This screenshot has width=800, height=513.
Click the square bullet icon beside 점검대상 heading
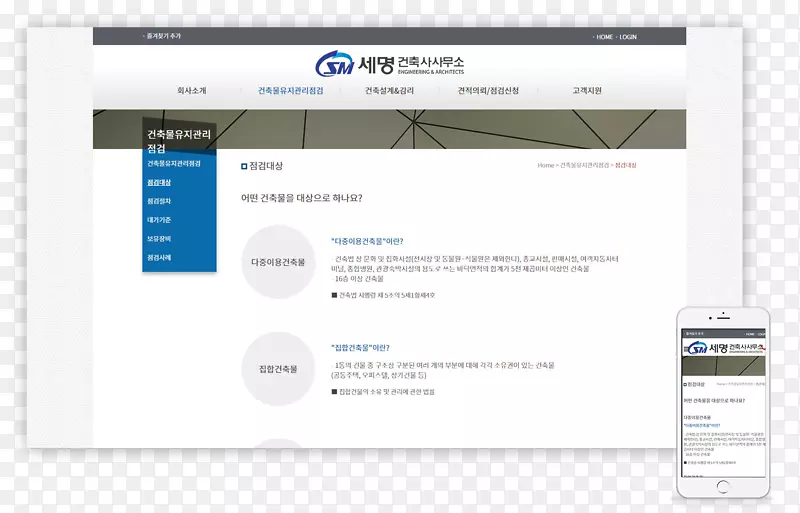pyautogui.click(x=244, y=165)
